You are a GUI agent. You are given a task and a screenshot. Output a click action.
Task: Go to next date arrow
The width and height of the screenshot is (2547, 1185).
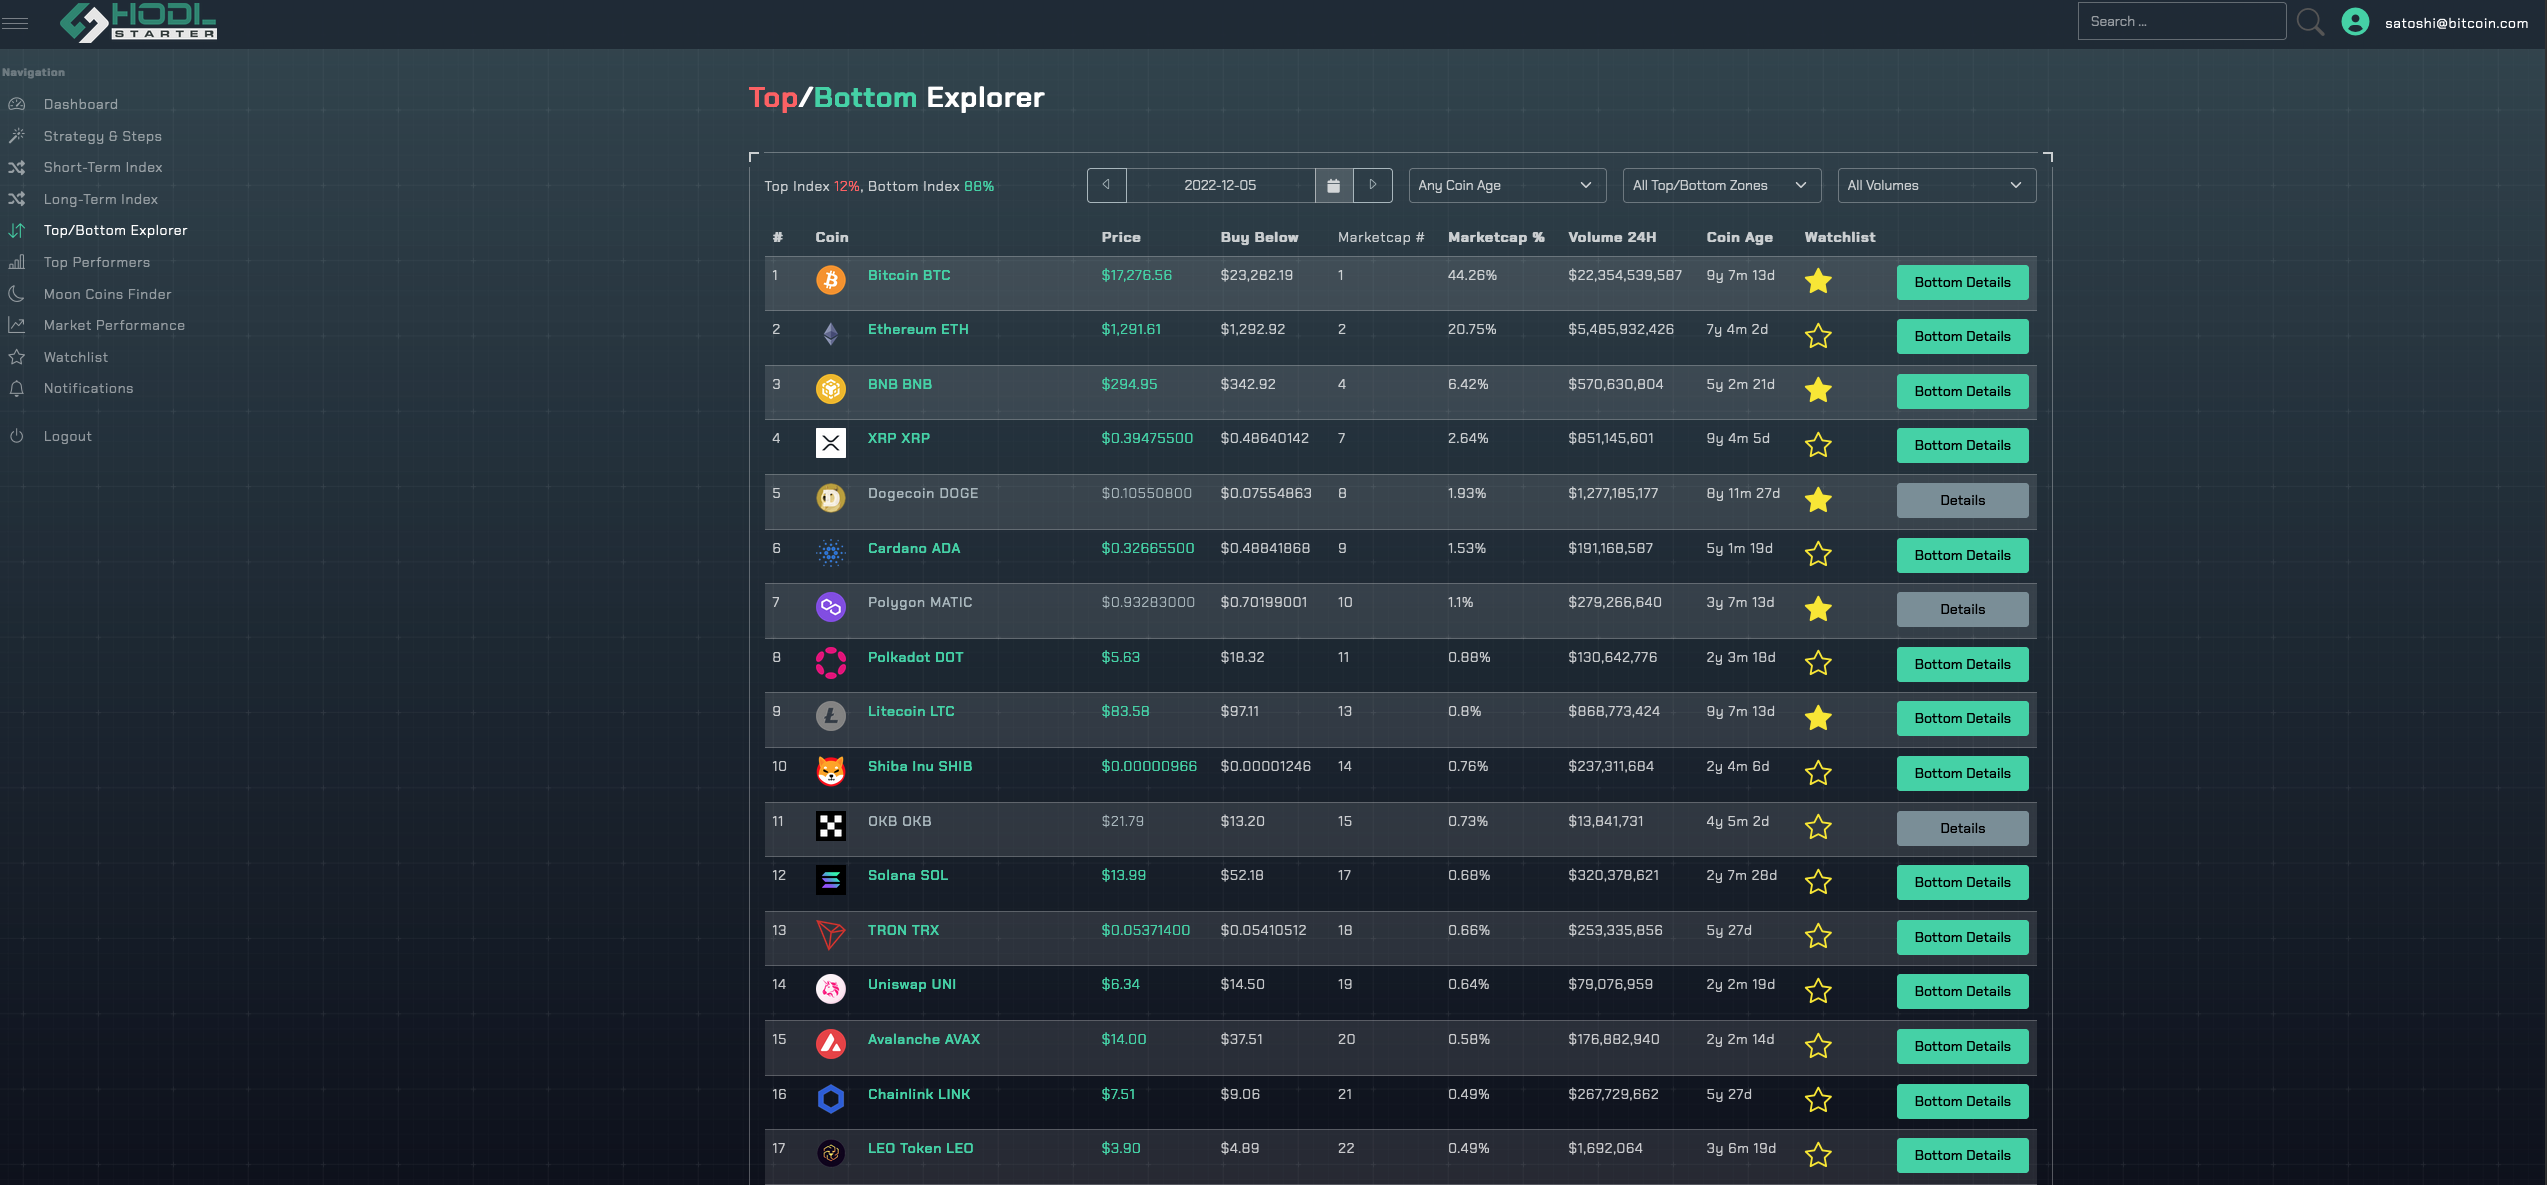coord(1373,186)
